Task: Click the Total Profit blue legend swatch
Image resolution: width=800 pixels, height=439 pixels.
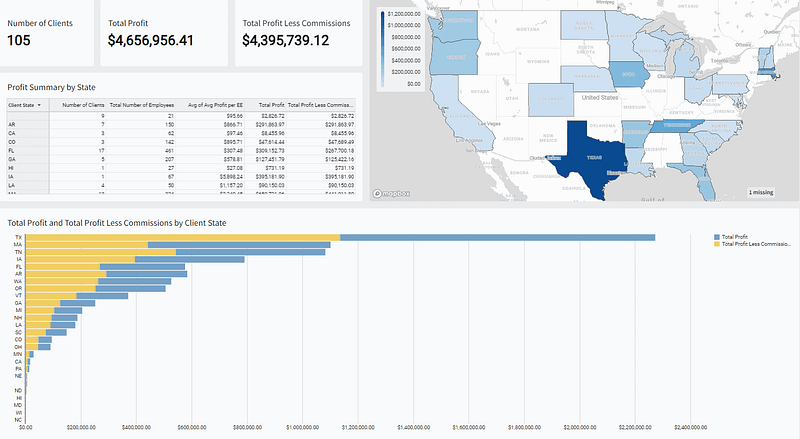Action: (x=716, y=237)
